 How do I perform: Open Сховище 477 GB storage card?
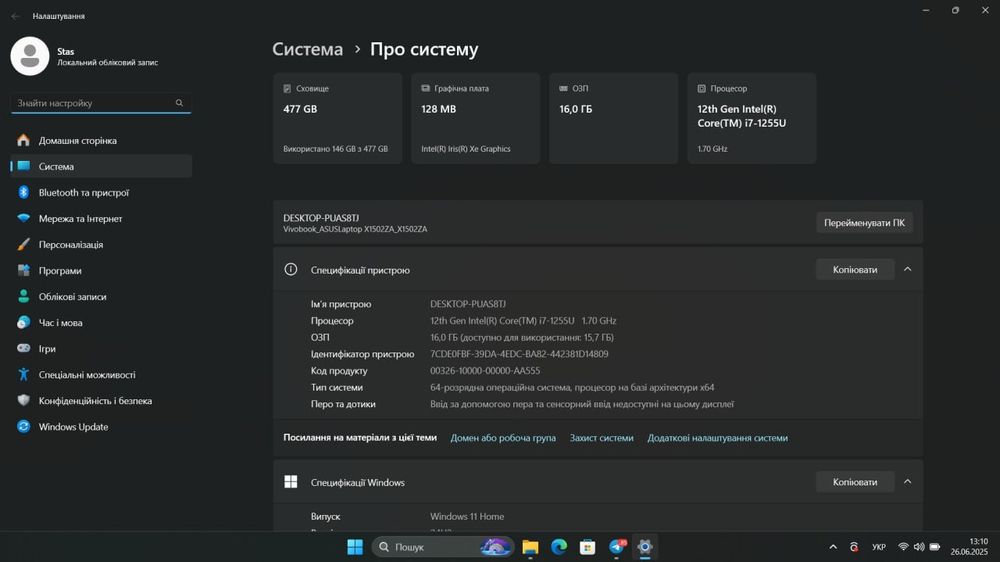point(337,118)
